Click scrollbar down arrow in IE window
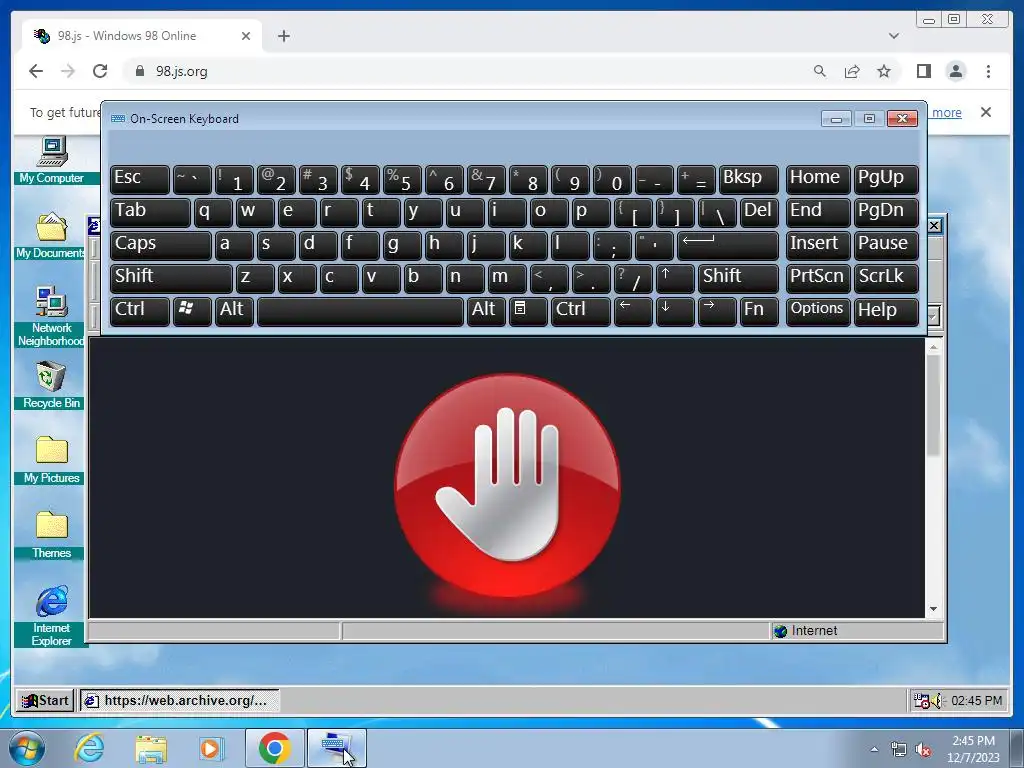Viewport: 1024px width, 768px height. 933,609
